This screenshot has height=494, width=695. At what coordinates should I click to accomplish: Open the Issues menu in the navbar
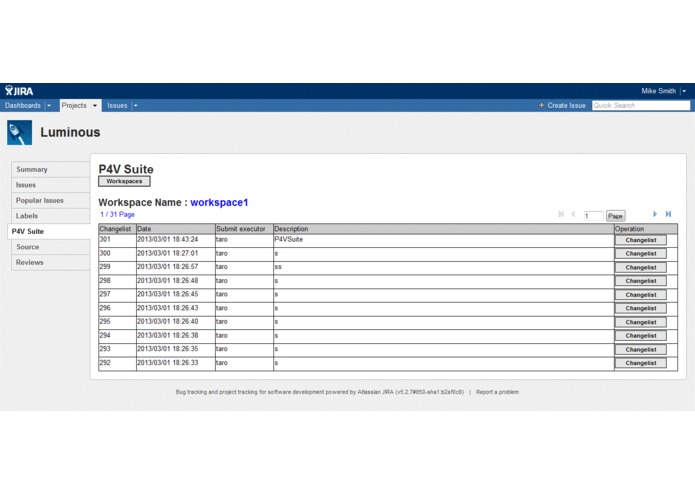117,105
